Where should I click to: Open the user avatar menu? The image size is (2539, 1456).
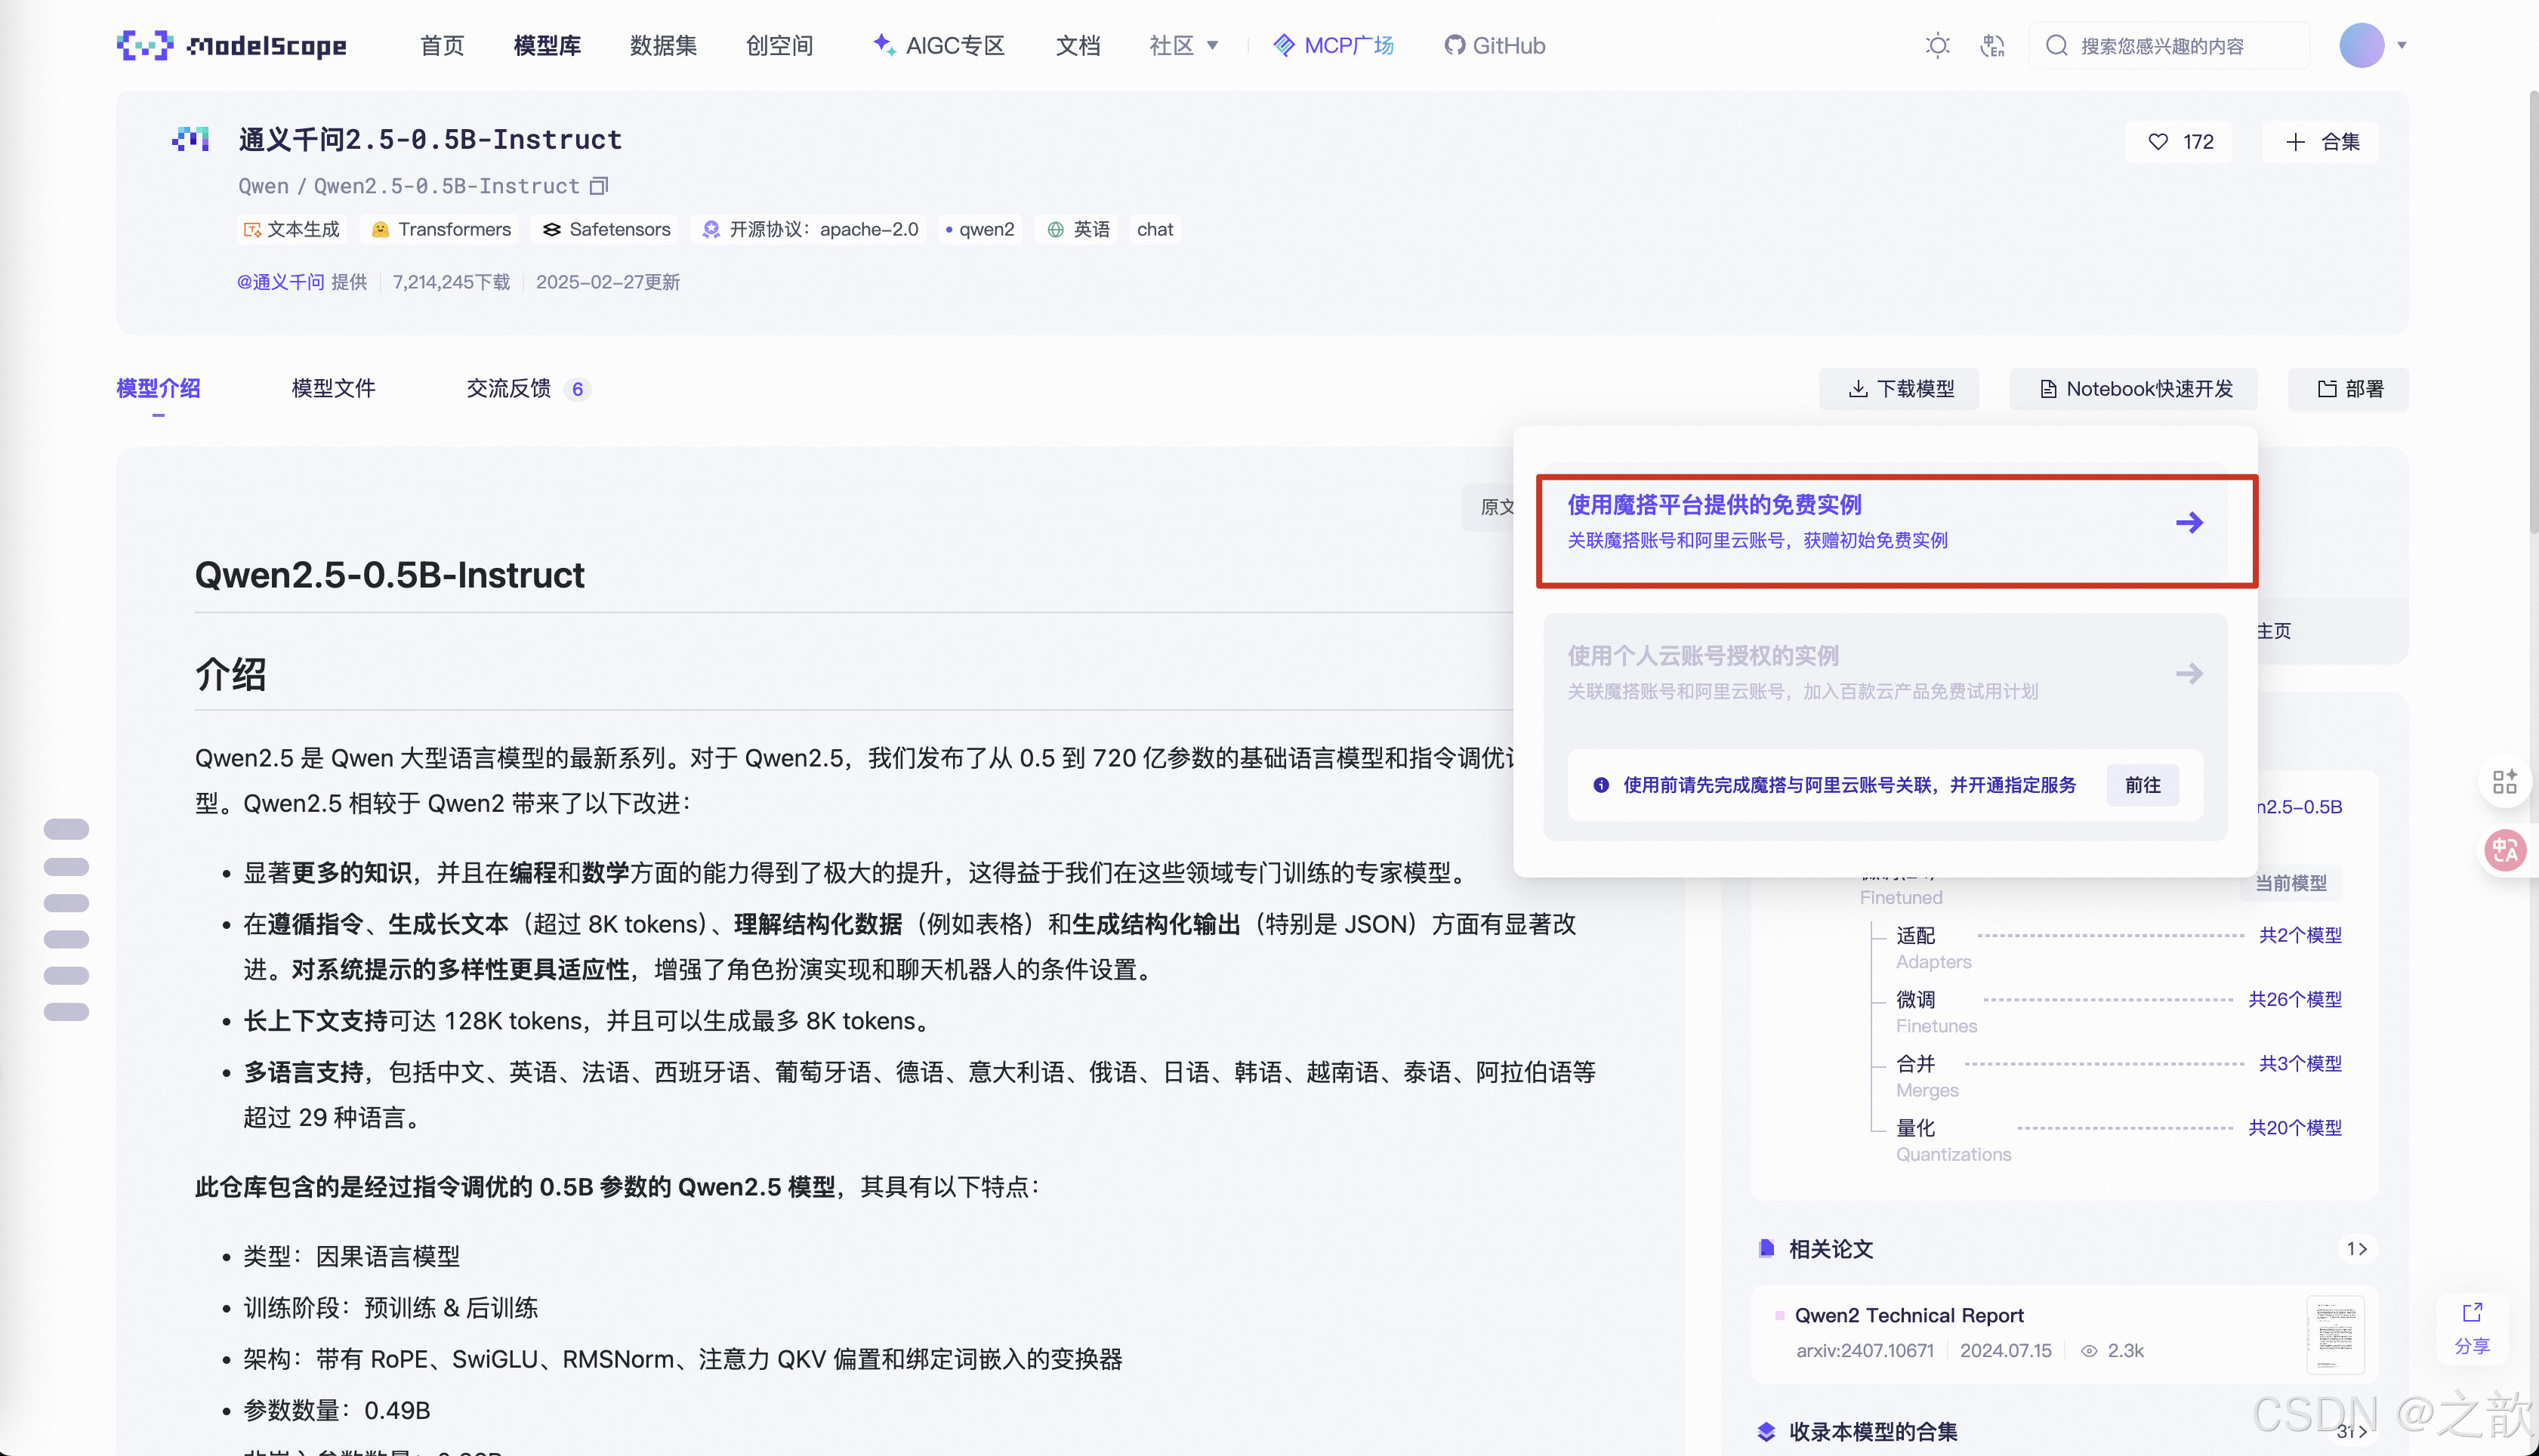[2361, 45]
